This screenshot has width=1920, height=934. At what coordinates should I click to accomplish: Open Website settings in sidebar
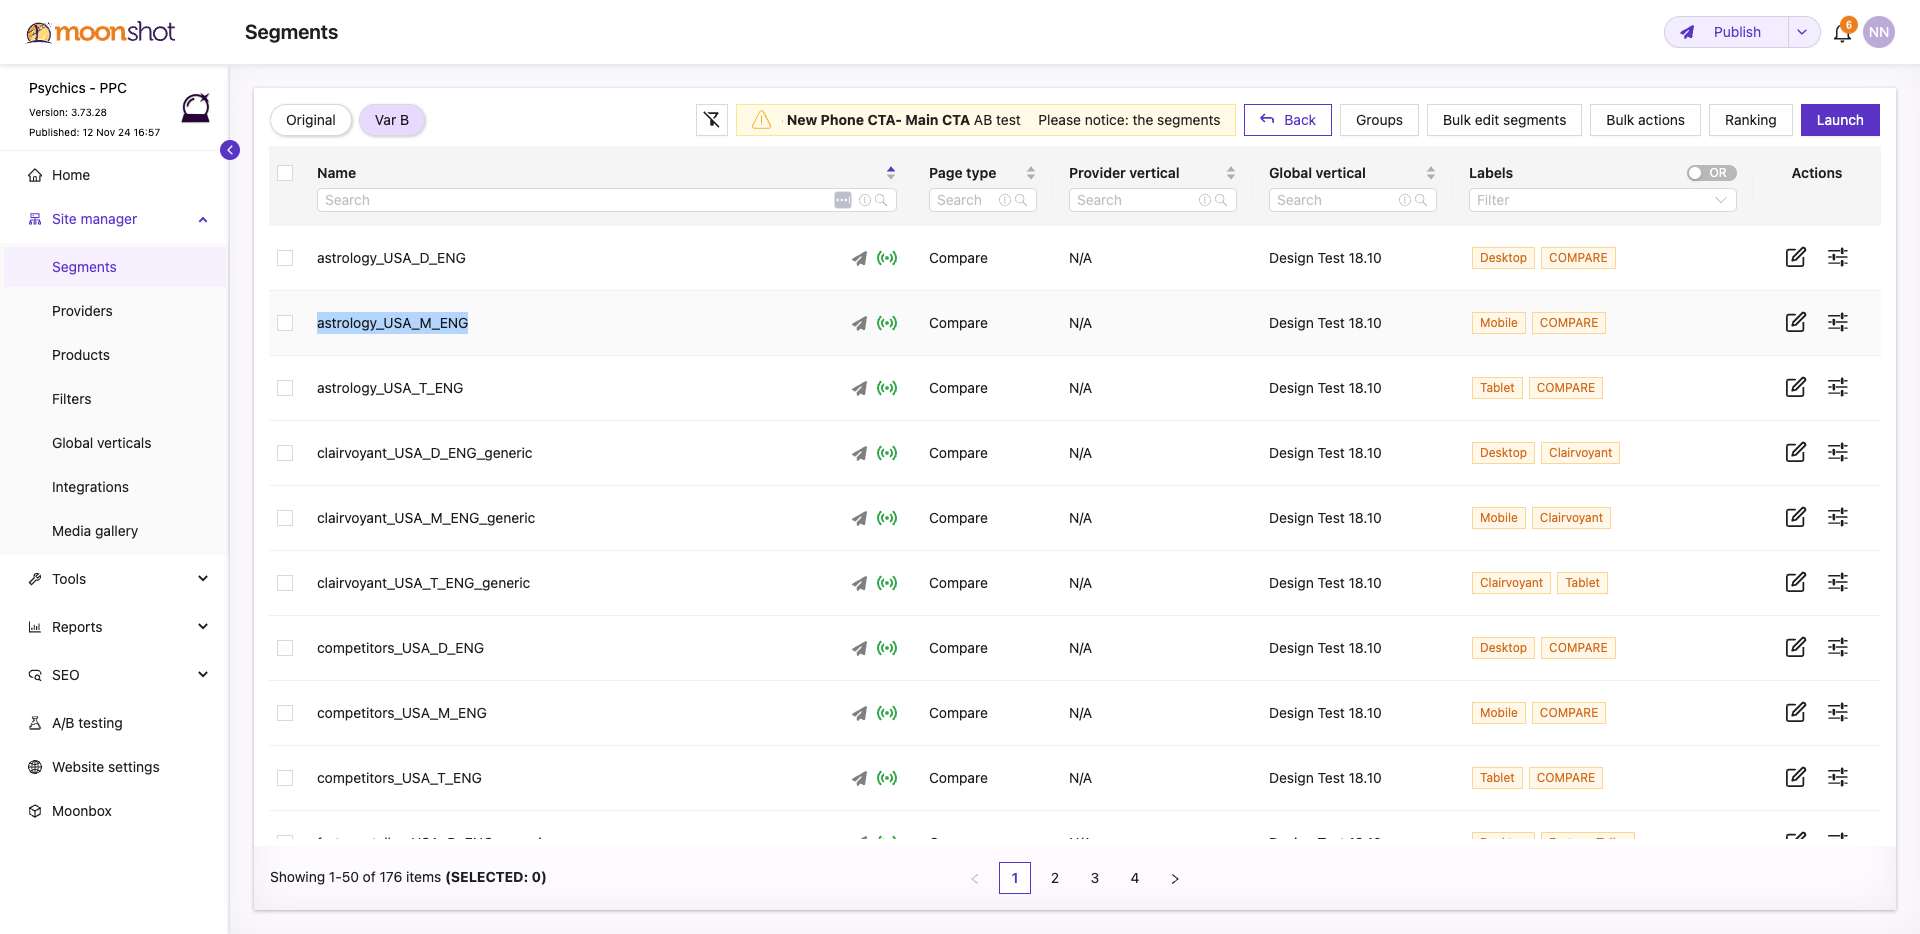pyautogui.click(x=106, y=767)
